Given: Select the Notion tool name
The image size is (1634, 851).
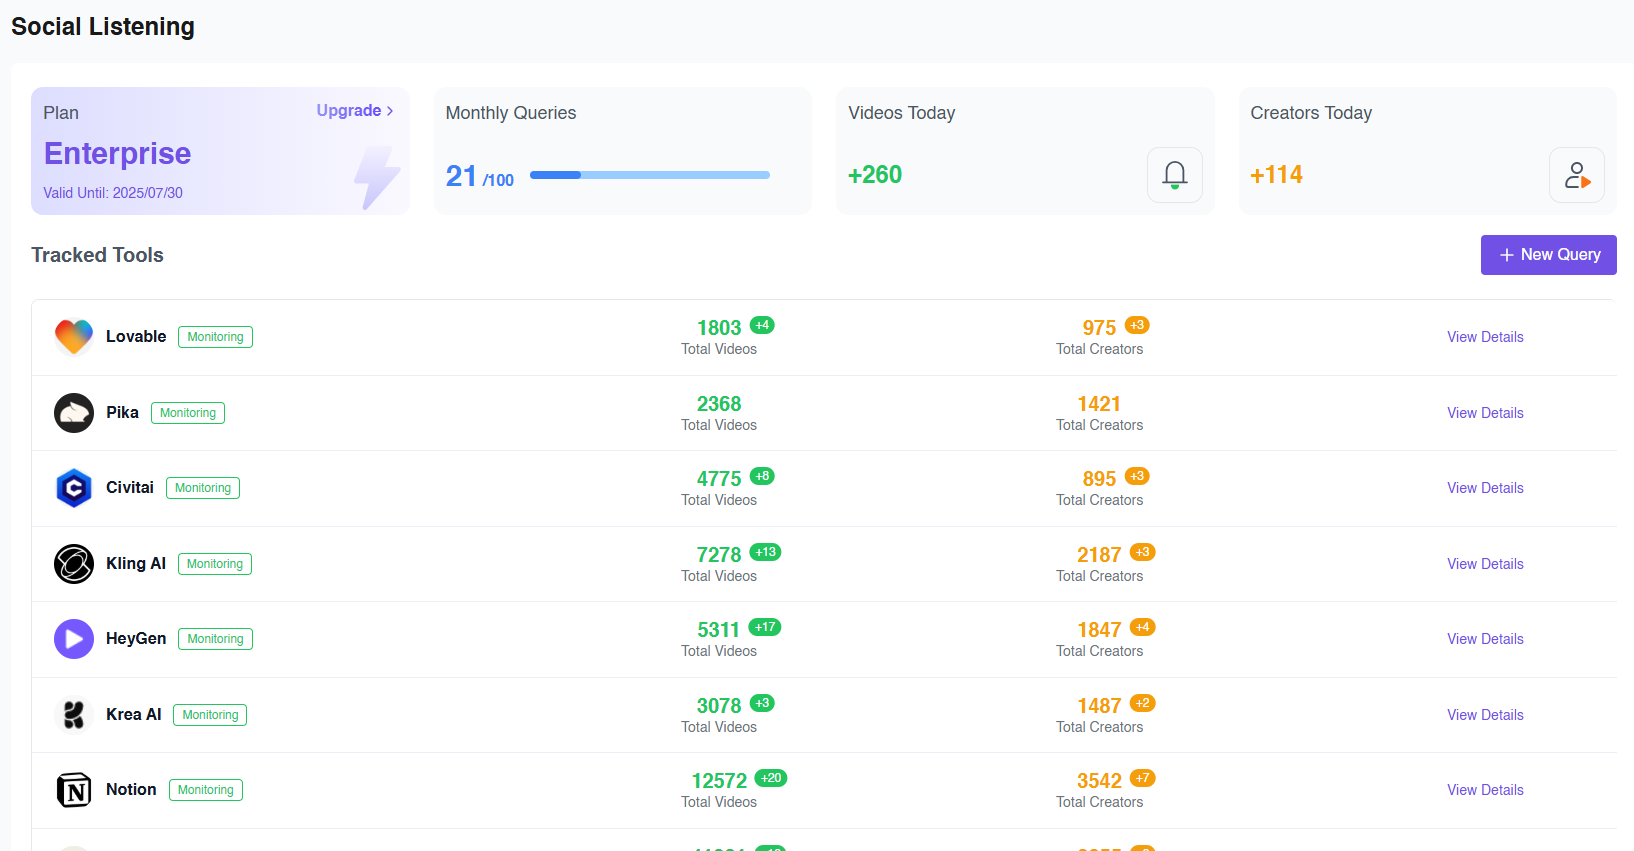Looking at the screenshot, I should pyautogui.click(x=131, y=790).
